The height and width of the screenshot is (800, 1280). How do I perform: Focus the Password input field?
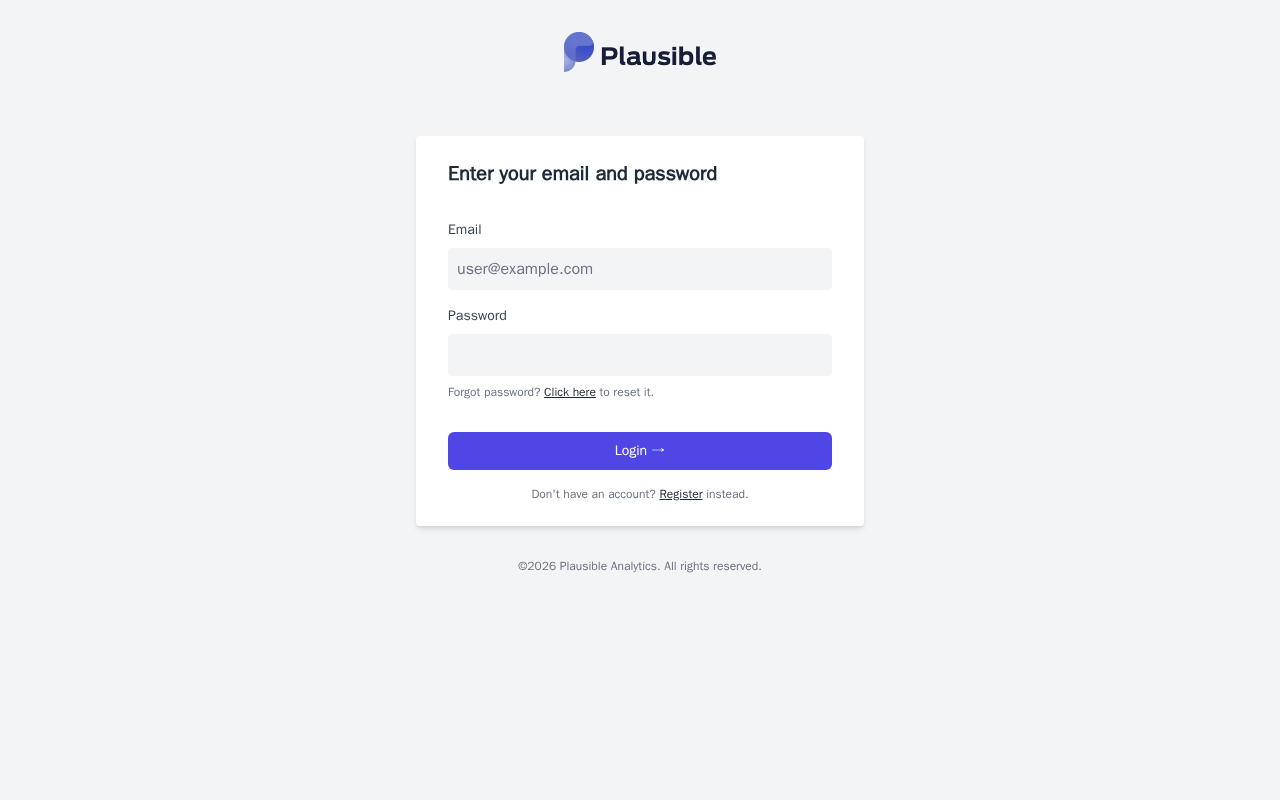click(x=640, y=355)
